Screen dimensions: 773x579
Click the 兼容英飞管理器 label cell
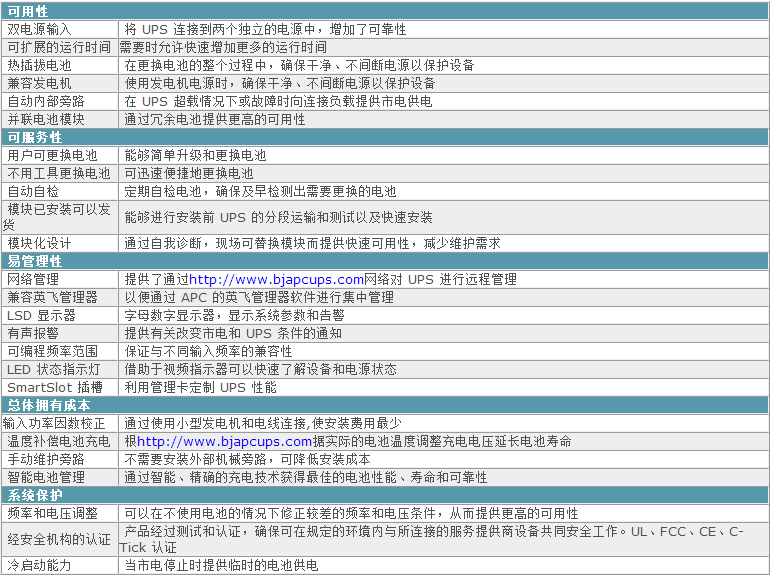click(x=52, y=297)
